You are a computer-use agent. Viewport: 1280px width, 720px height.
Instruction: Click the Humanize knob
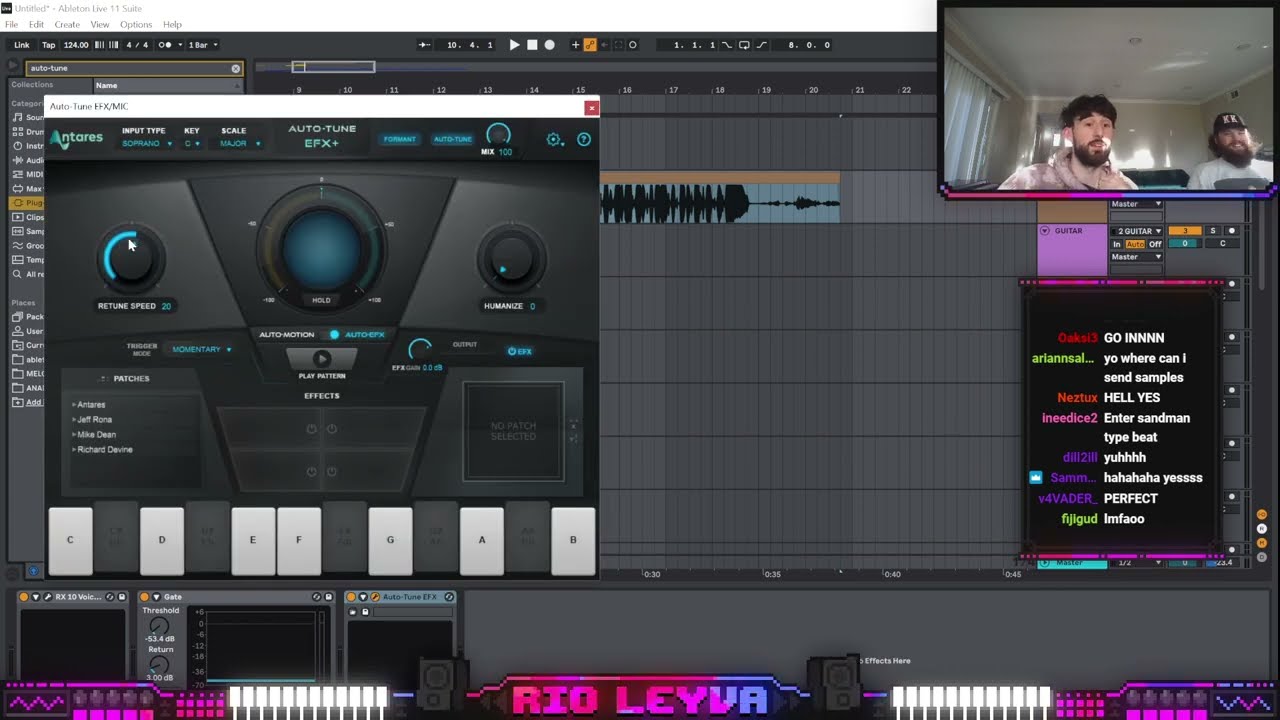[x=511, y=258]
